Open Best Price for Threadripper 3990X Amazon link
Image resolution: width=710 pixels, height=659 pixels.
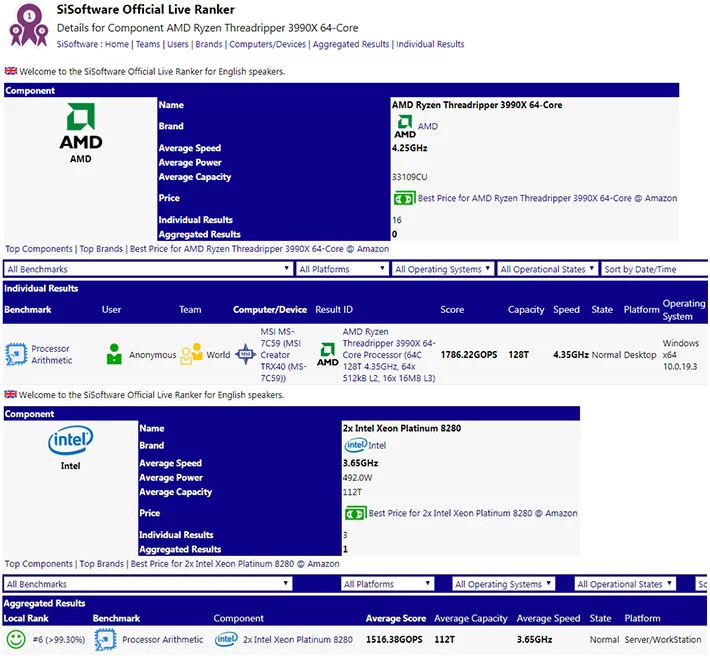(547, 198)
